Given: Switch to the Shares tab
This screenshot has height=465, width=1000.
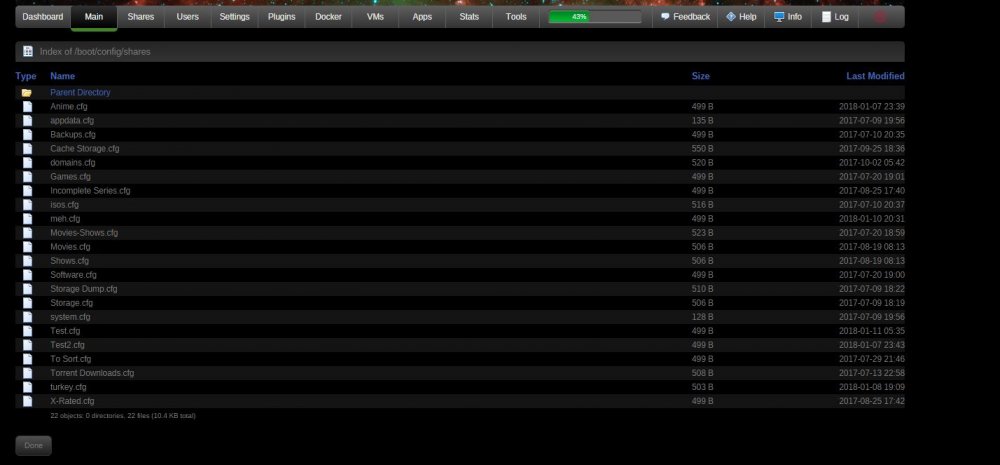Looking at the screenshot, I should click(x=140, y=17).
